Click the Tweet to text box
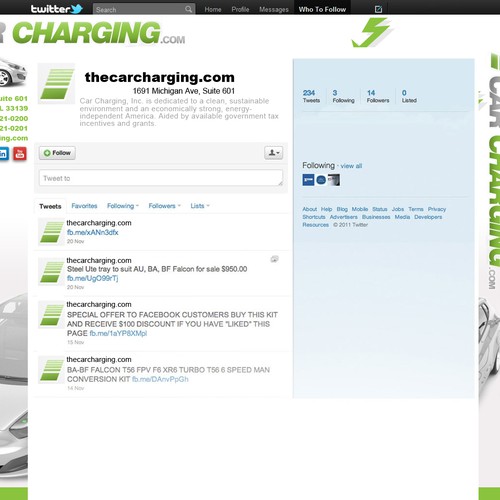This screenshot has width=500, height=500. coord(161,178)
